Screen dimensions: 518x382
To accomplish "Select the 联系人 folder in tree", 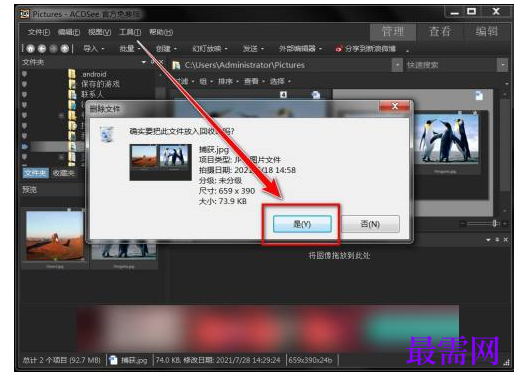I will (92, 94).
